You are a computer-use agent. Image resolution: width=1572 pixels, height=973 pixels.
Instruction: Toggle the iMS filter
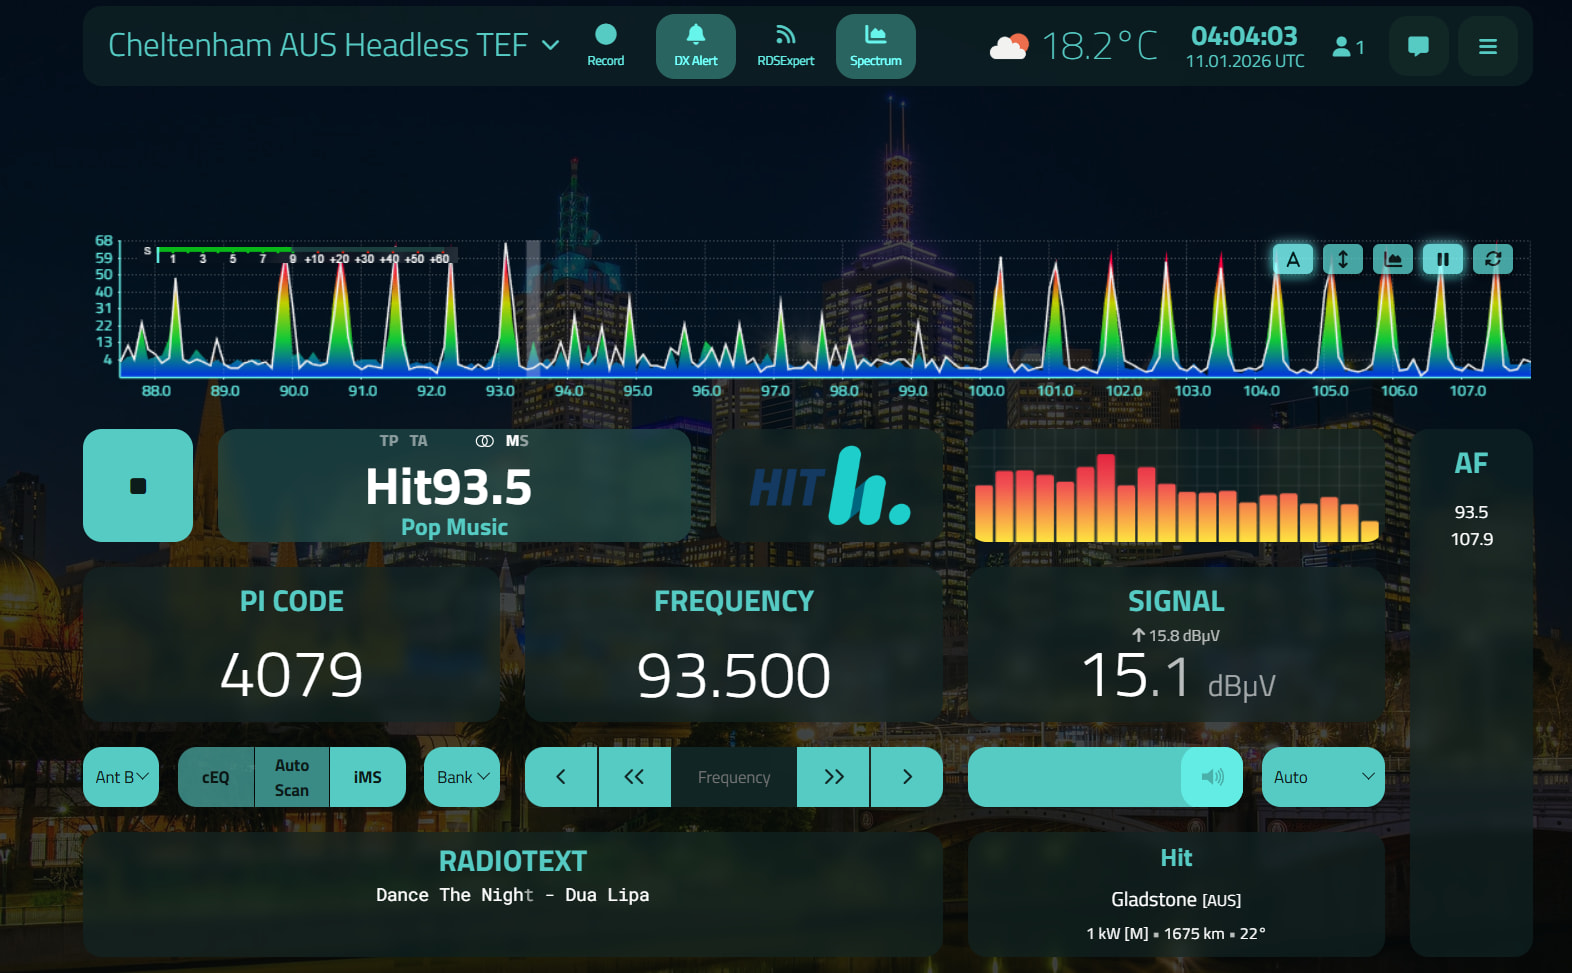pyautogui.click(x=367, y=777)
